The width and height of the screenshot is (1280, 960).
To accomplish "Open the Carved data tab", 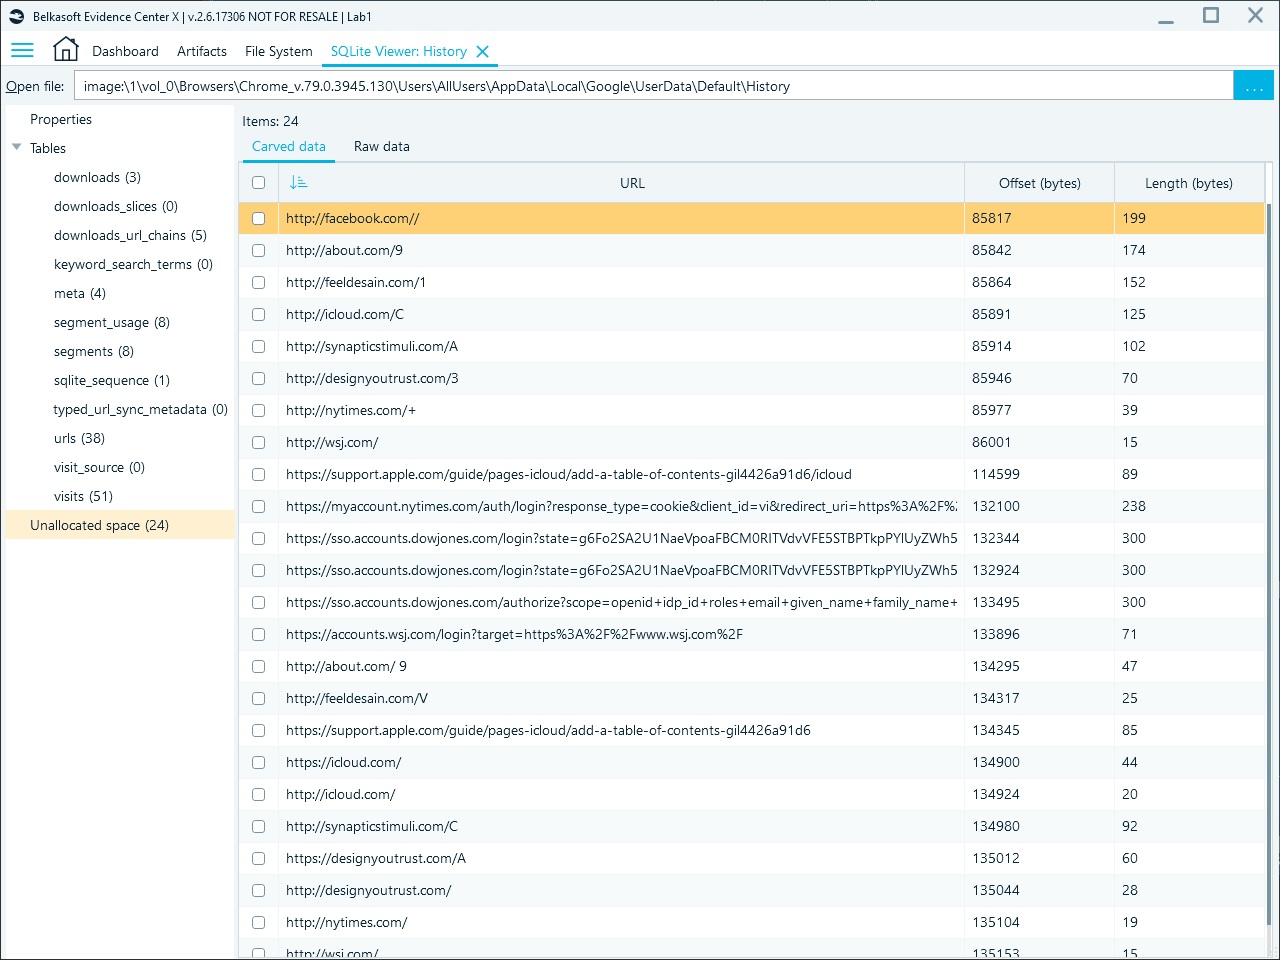I will pos(289,146).
